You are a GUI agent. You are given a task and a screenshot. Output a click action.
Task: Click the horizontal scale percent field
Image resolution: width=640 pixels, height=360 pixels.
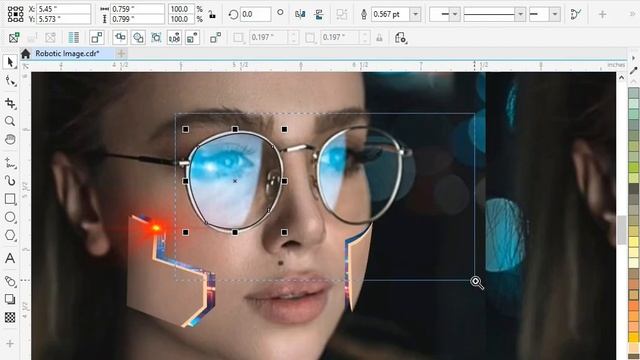point(181,9)
